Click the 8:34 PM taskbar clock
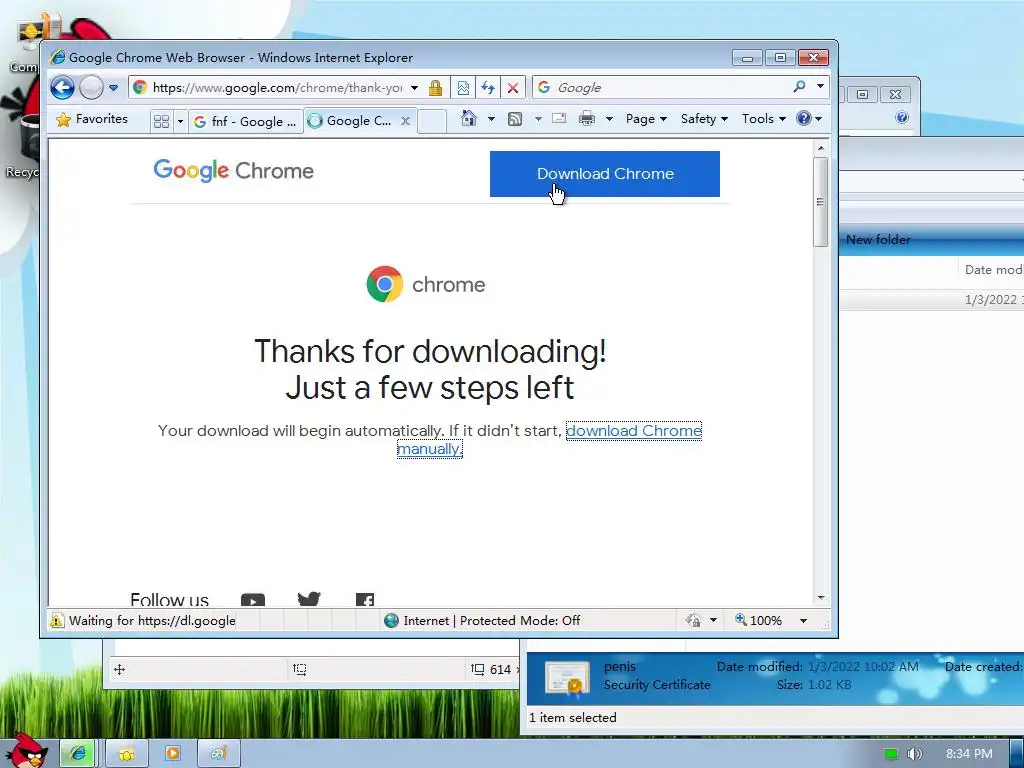The width and height of the screenshot is (1024, 768). click(x=969, y=754)
